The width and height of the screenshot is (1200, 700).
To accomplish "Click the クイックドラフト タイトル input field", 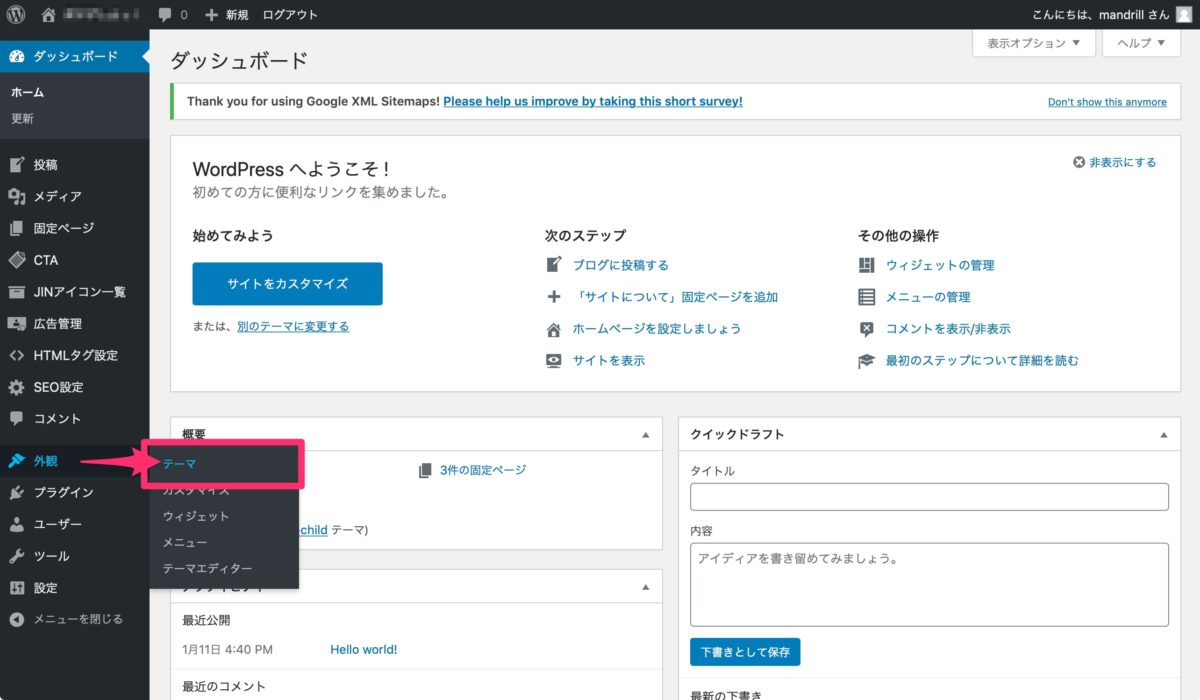I will tap(929, 497).
